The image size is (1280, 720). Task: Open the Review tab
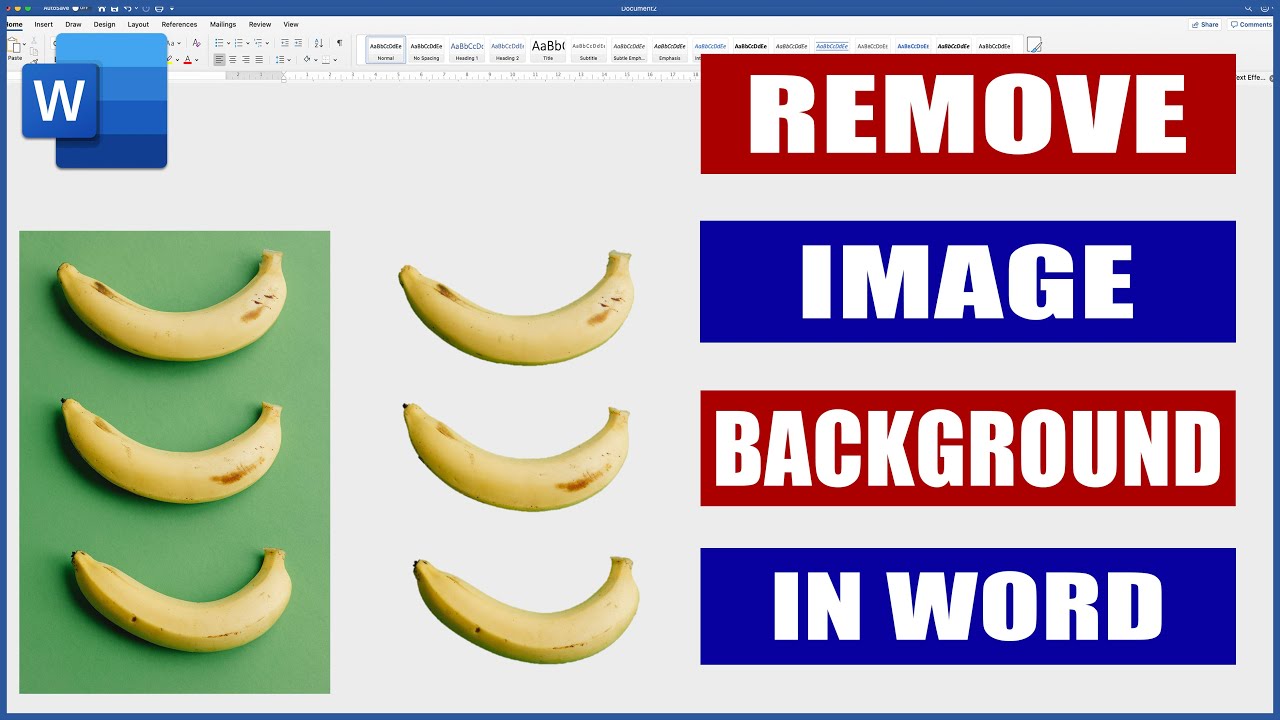(x=260, y=24)
